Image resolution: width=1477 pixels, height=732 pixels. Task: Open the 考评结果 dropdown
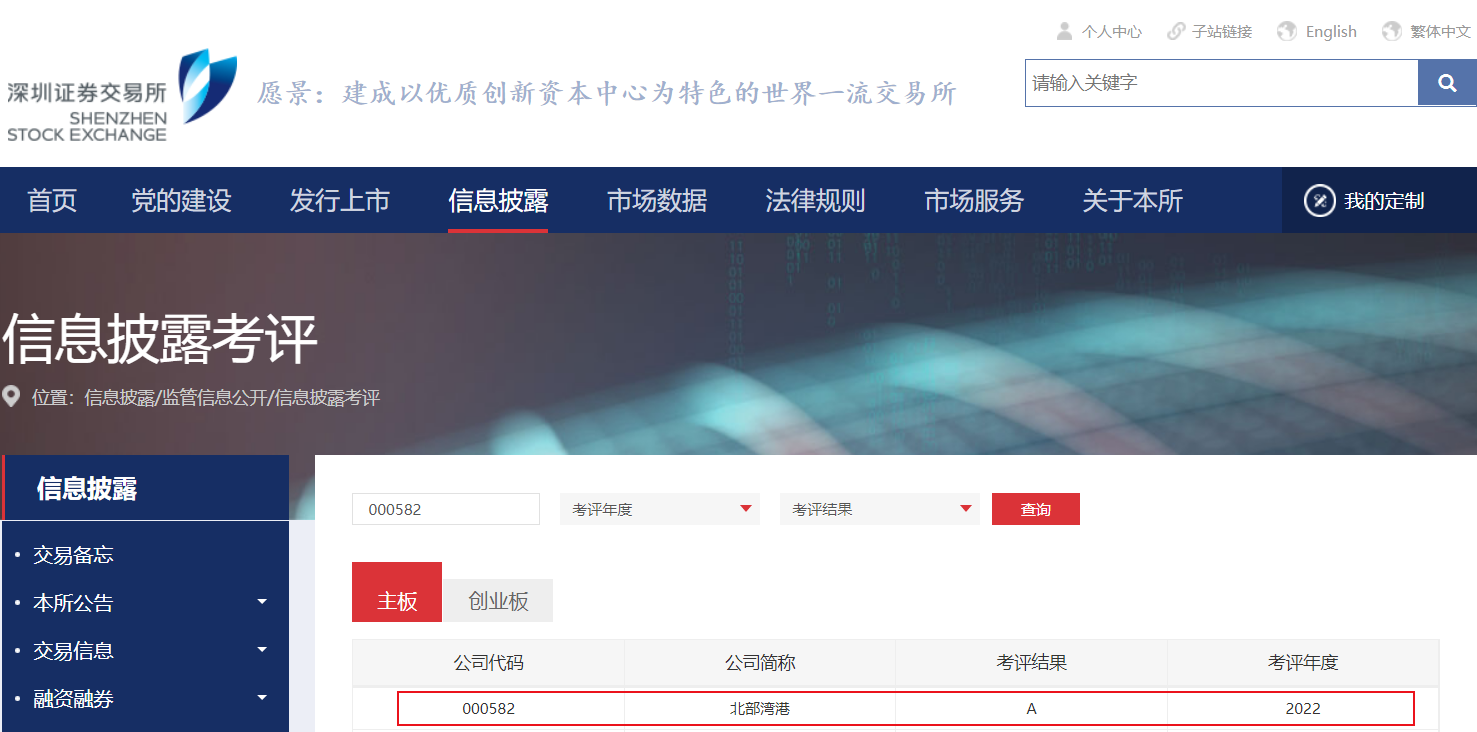pyautogui.click(x=880, y=509)
